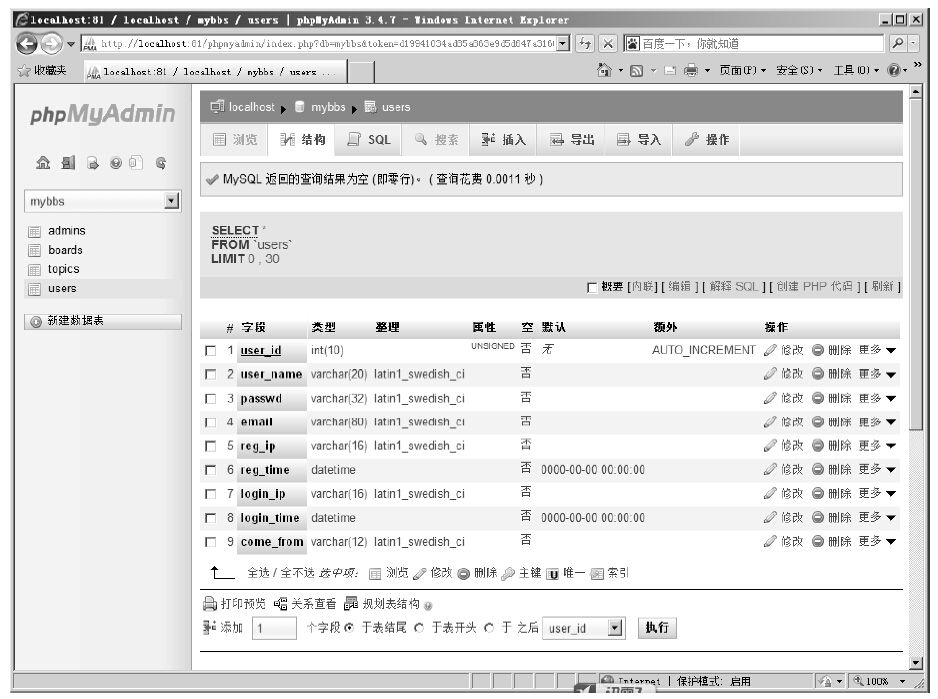
Task: Click the browse icon beside admins table
Action: coord(35,231)
